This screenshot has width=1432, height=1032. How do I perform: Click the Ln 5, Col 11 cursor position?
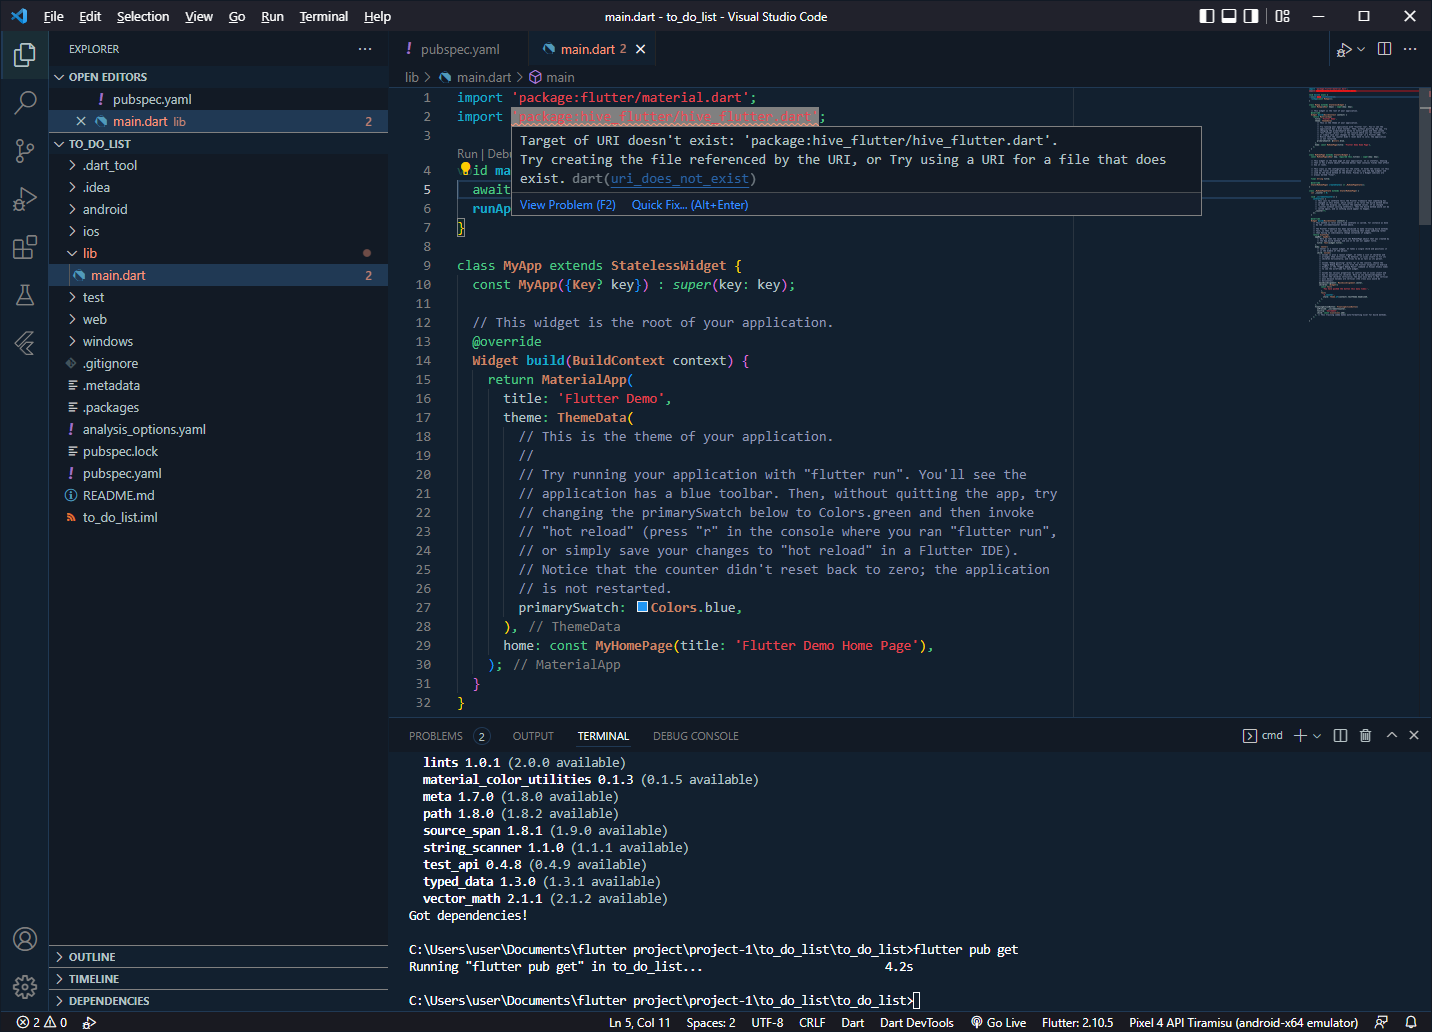point(640,1022)
